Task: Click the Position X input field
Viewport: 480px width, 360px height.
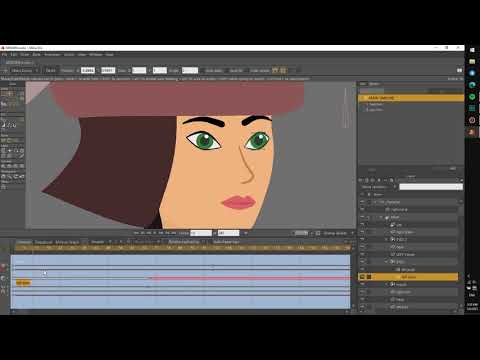Action: tap(88, 70)
